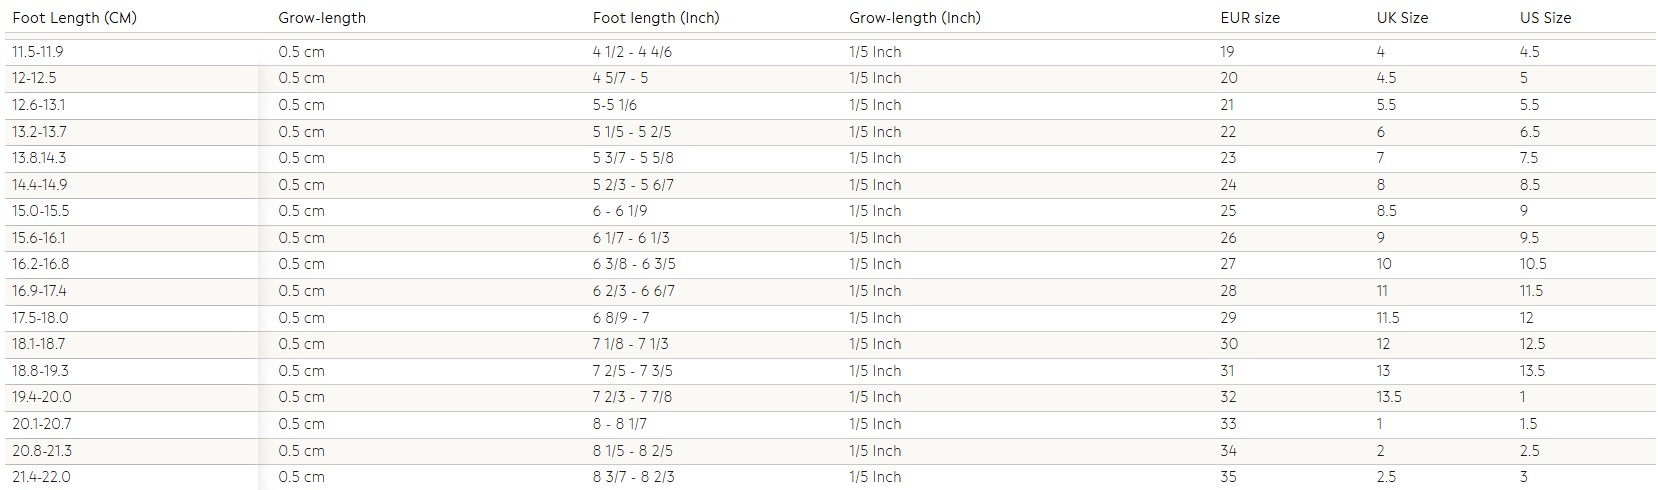Screen dimensions: 1658x490
Task: Select the 21.4-22.0 foot length cell
Action: coord(41,477)
